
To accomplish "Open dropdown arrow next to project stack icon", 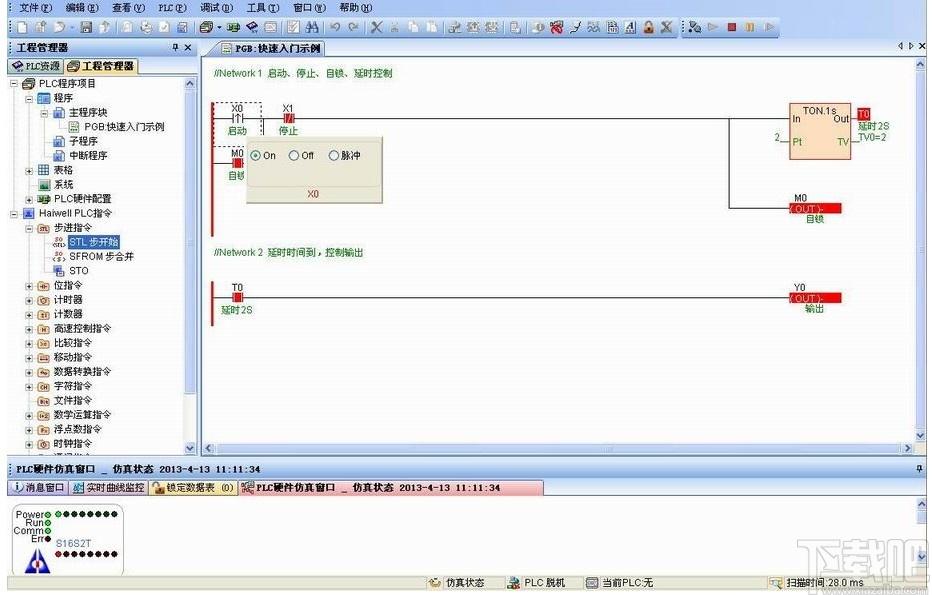I will (219, 27).
